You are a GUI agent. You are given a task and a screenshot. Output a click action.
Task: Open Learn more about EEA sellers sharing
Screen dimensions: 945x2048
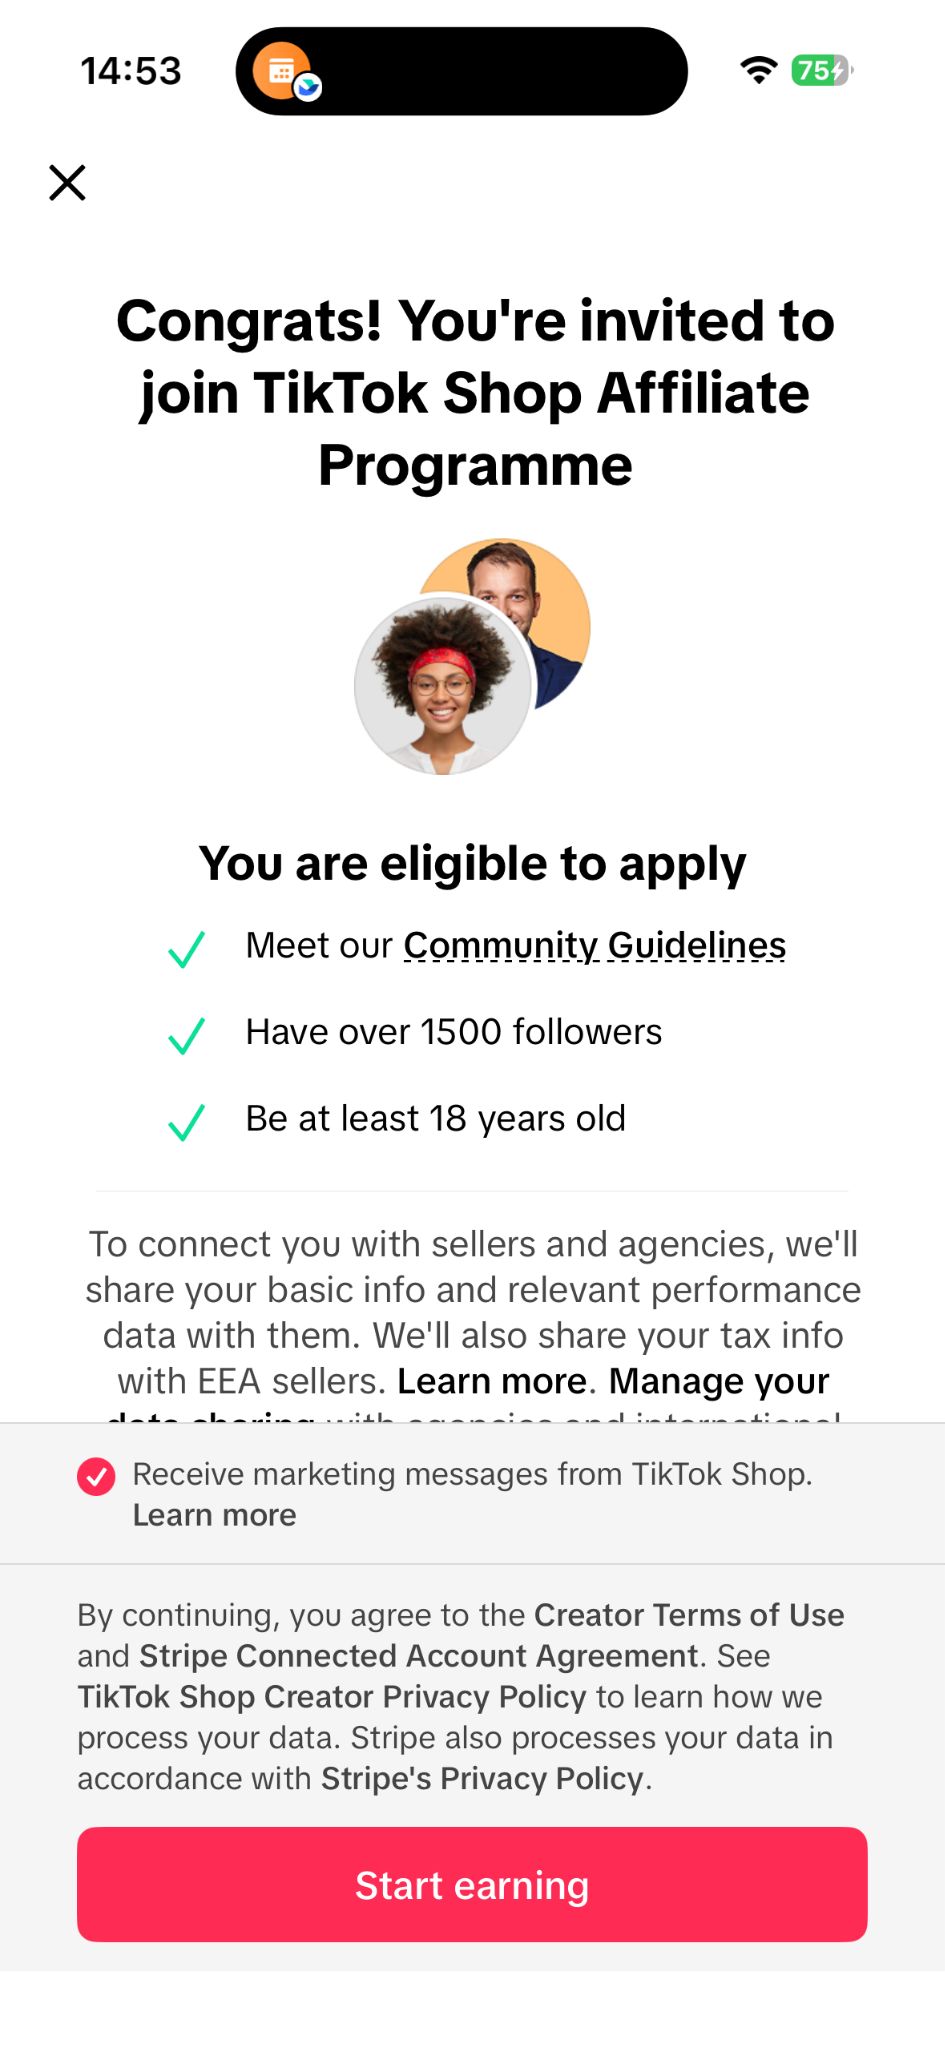click(x=492, y=1381)
